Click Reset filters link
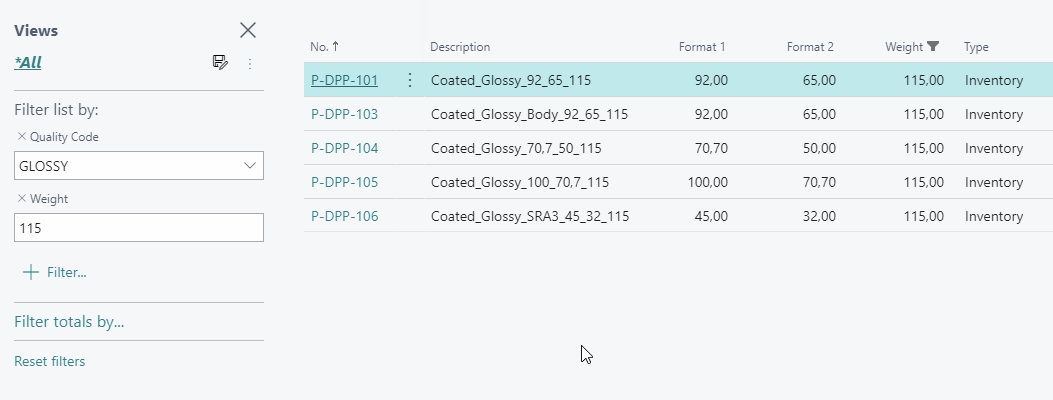1053x400 pixels. (x=50, y=362)
